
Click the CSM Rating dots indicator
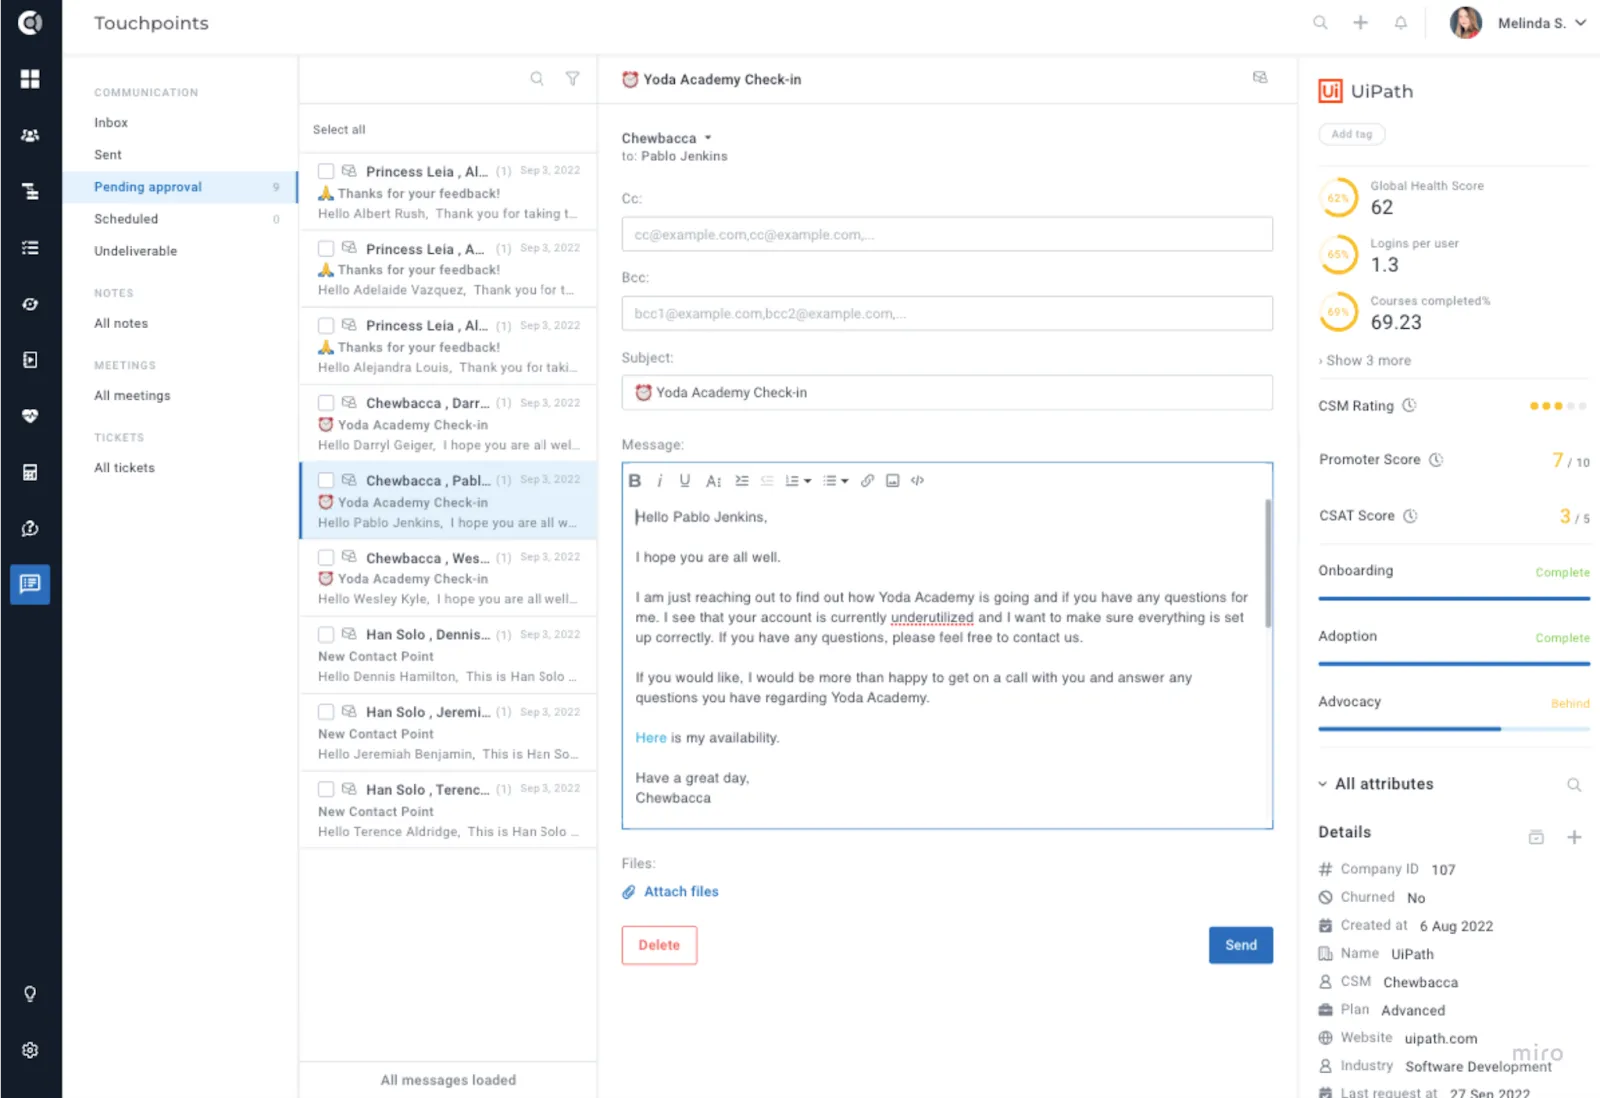[1558, 406]
